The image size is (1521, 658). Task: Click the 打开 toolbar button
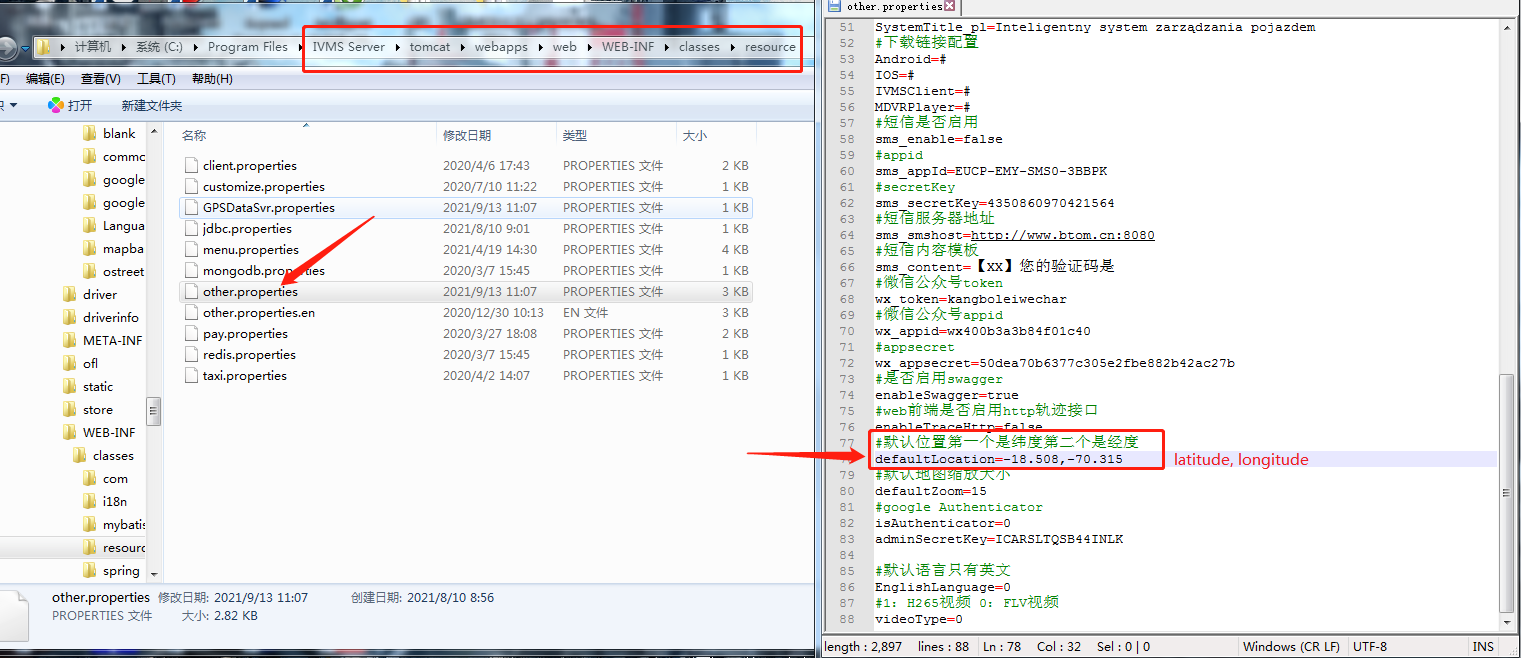tap(70, 105)
